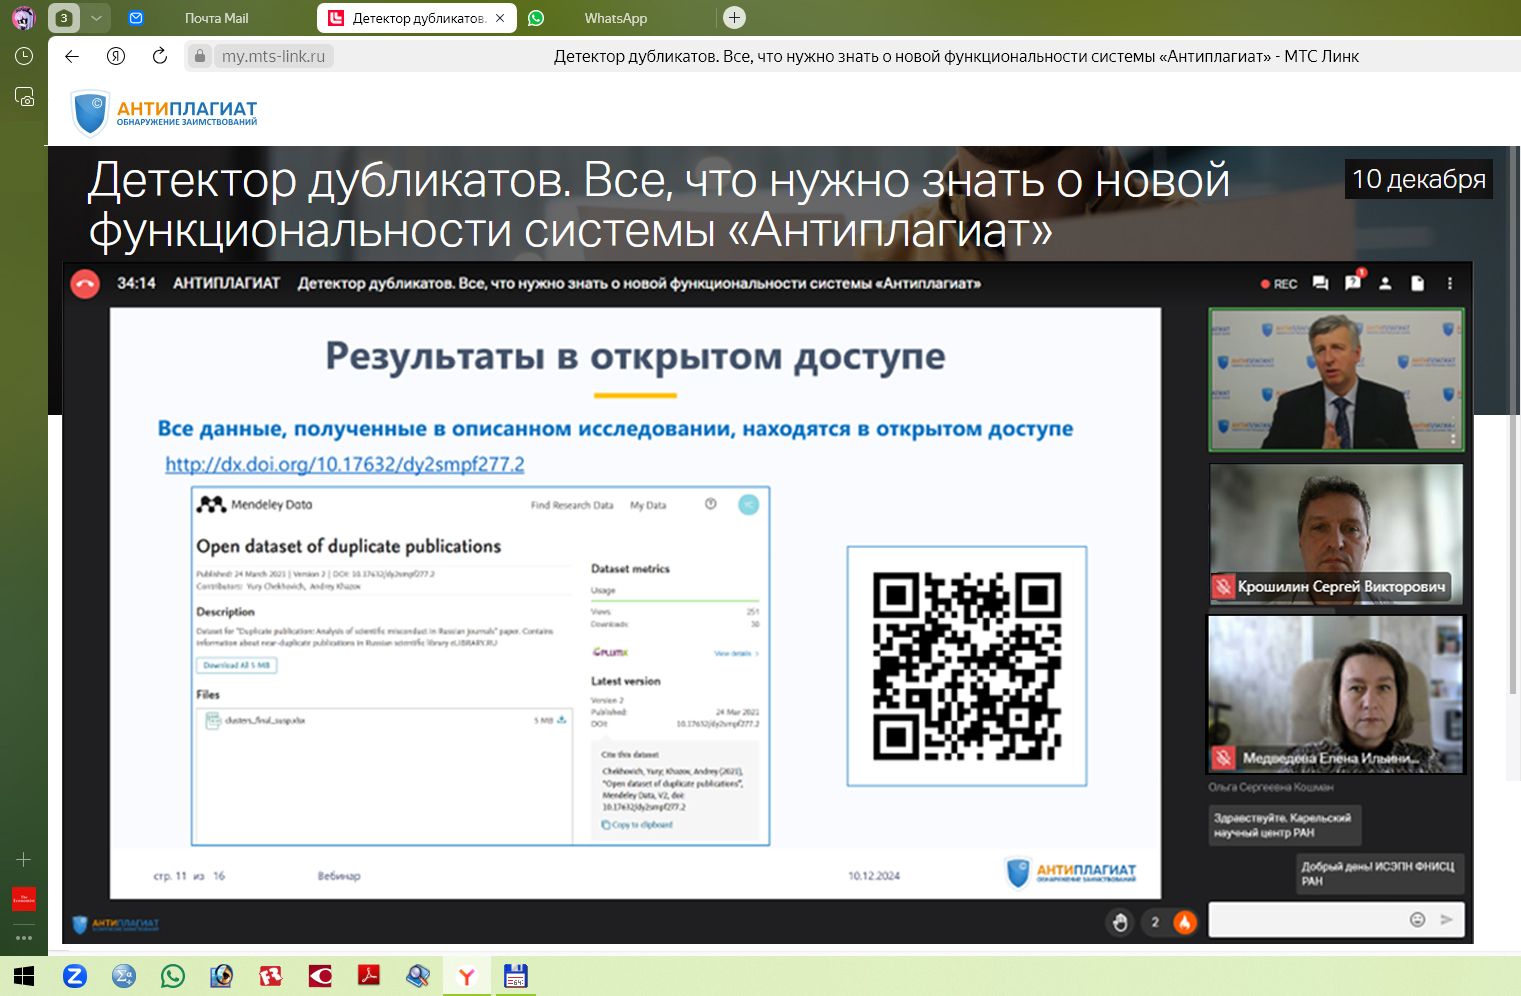
Task: Click the webinar title in page header
Action: 660,205
